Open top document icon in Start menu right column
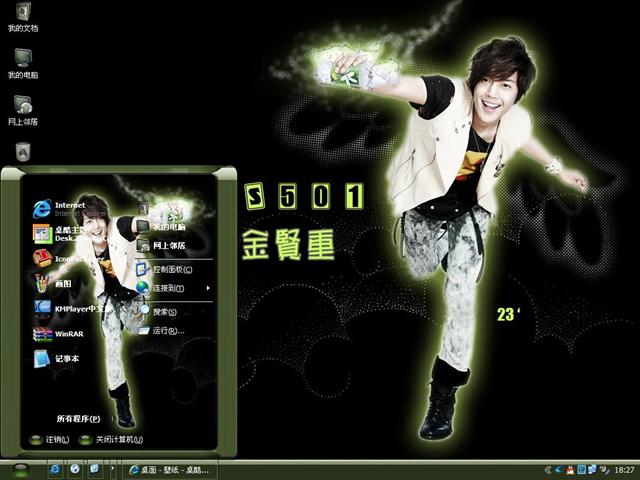 143,208
